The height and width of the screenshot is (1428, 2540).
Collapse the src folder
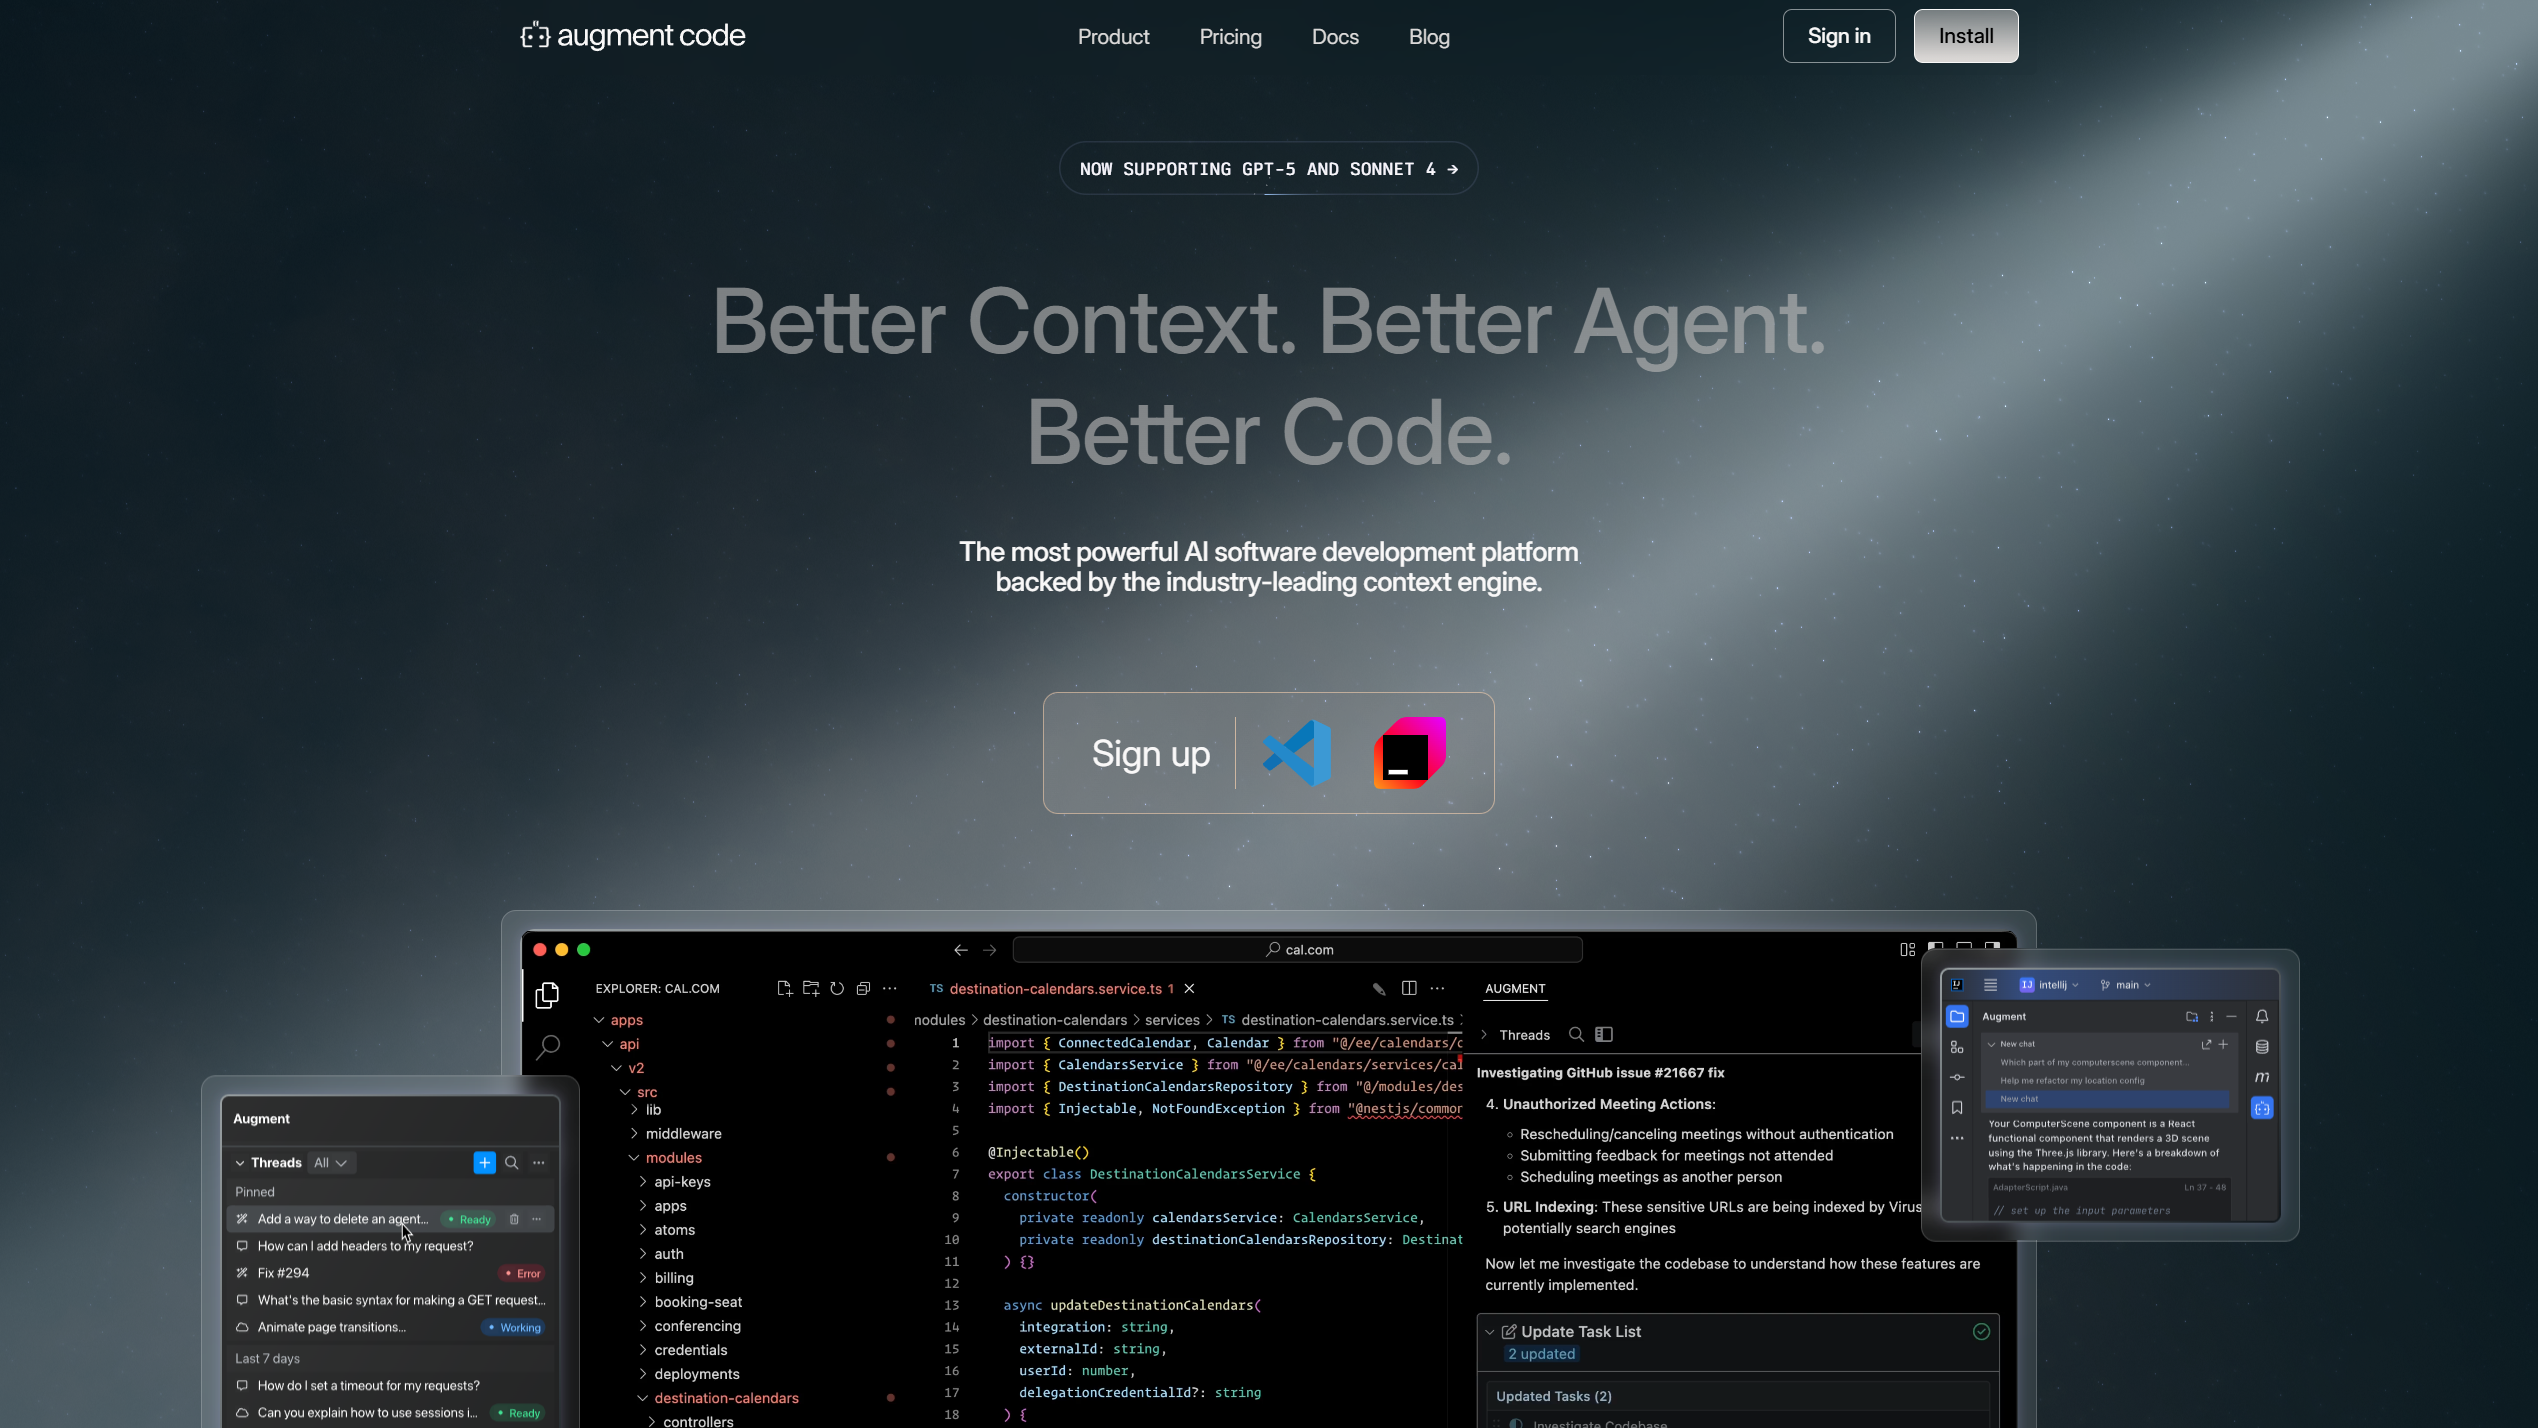coord(625,1092)
